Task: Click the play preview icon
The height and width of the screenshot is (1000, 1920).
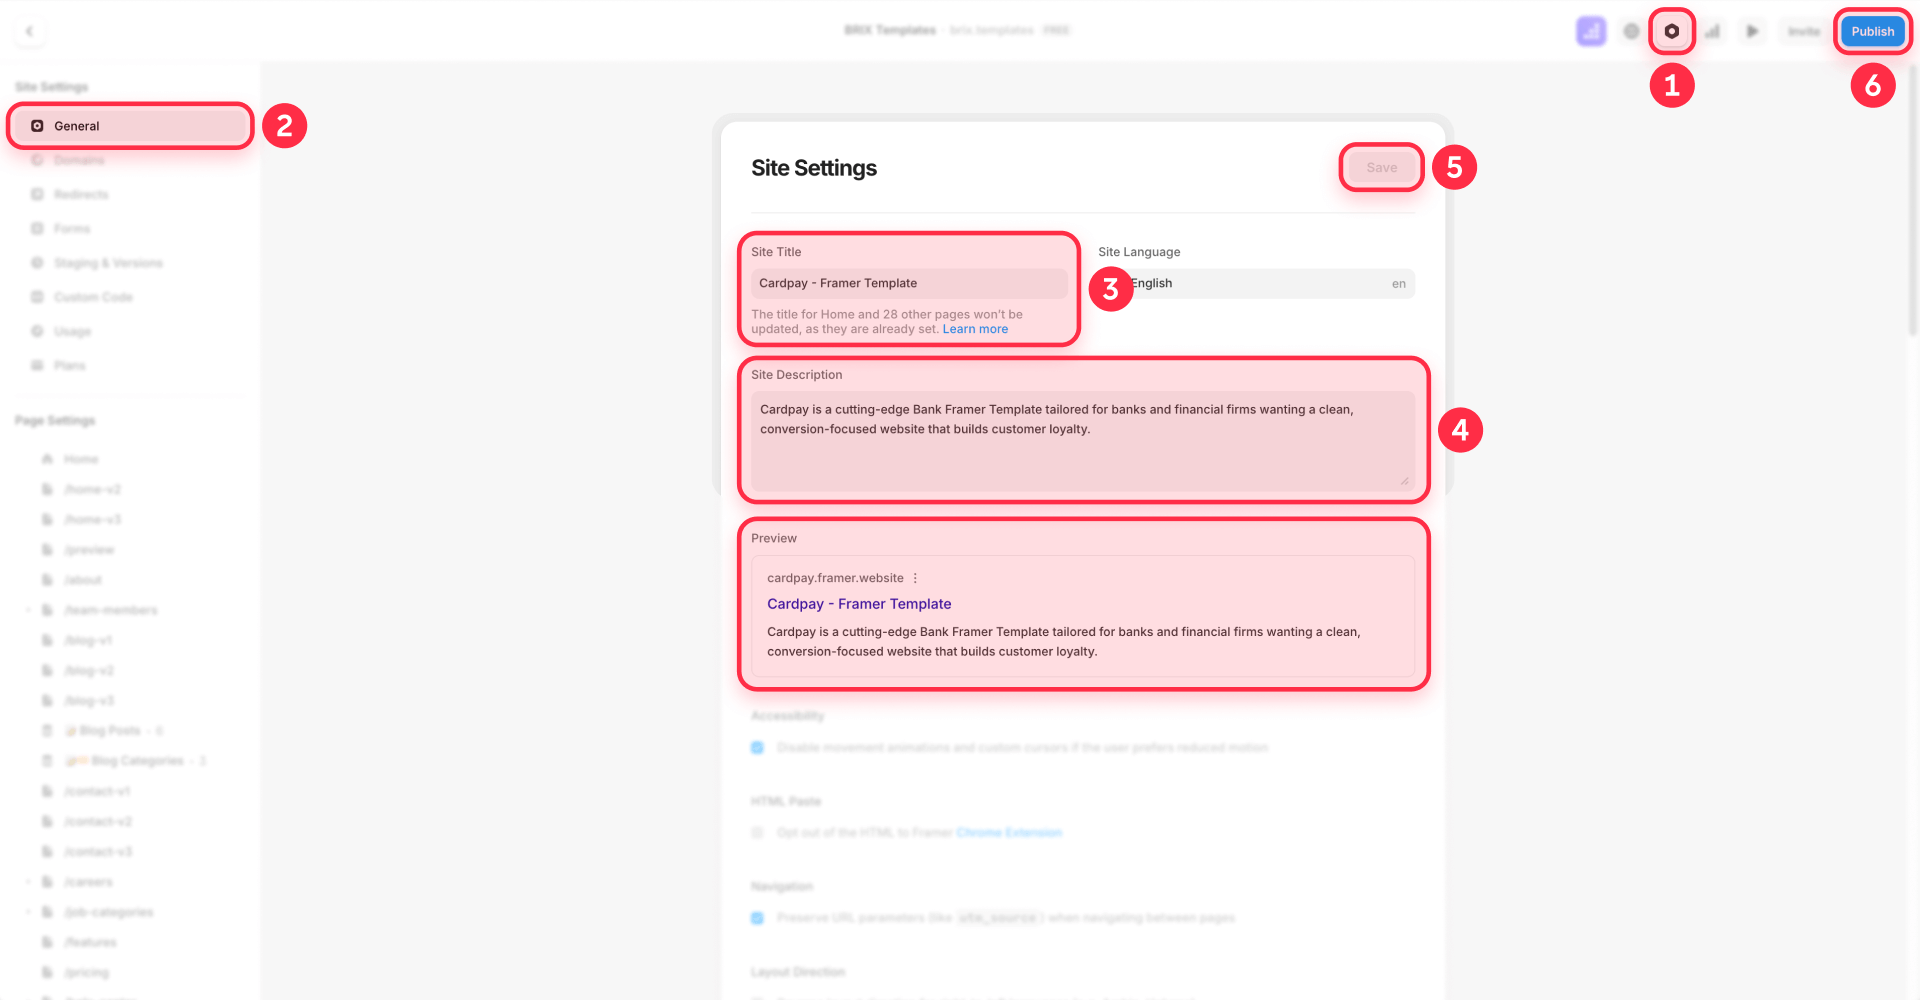Action: click(x=1752, y=31)
